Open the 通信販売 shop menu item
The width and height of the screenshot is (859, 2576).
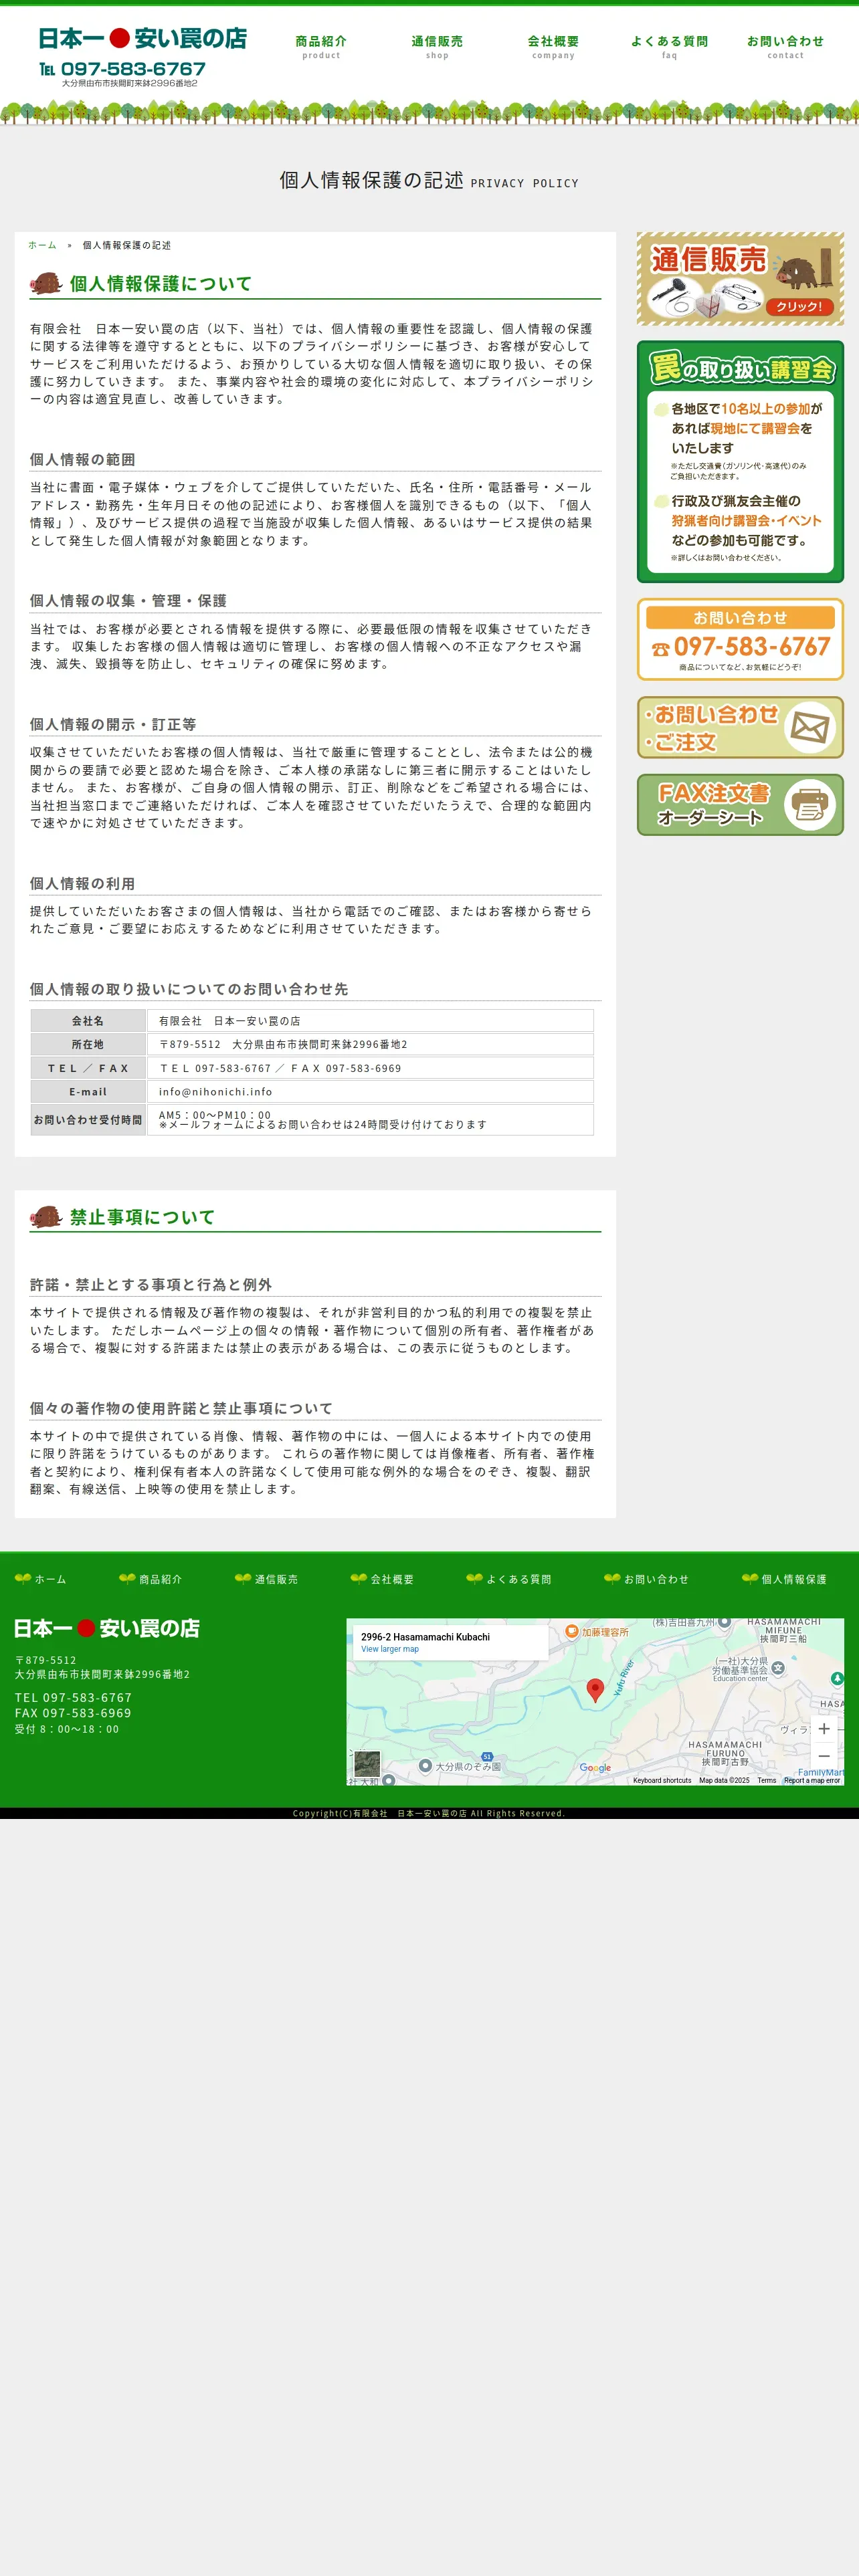click(437, 47)
